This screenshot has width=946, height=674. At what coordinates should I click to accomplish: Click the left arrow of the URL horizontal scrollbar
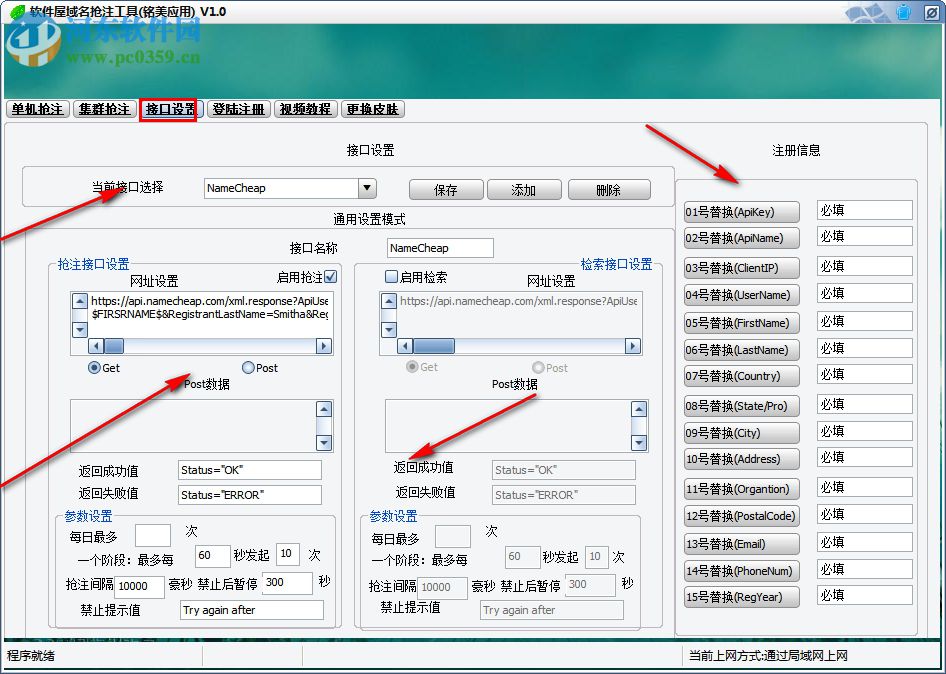tap(95, 346)
